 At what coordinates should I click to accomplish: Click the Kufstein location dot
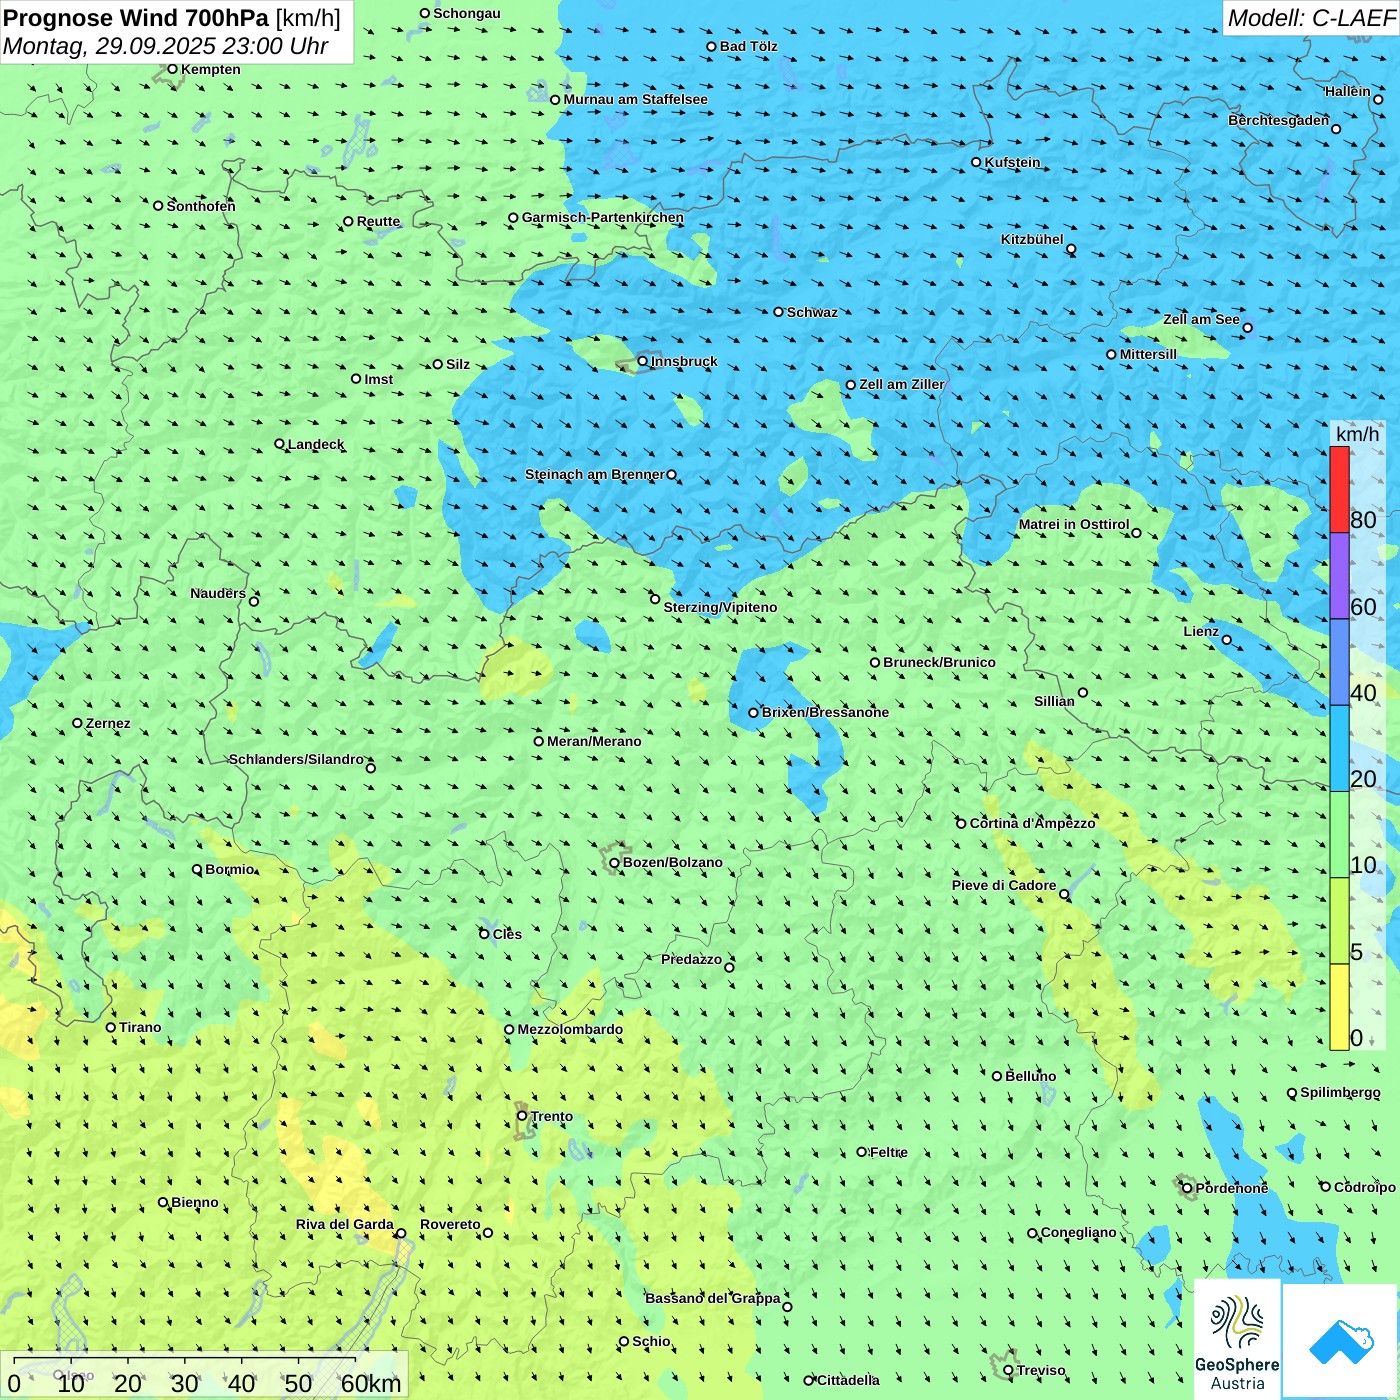(x=977, y=162)
